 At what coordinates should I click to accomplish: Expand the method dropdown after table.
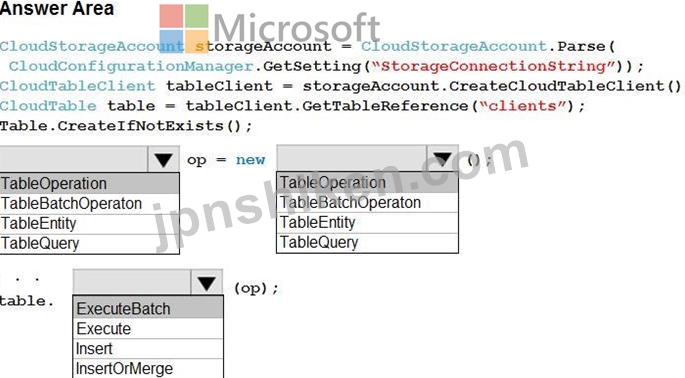(x=206, y=283)
